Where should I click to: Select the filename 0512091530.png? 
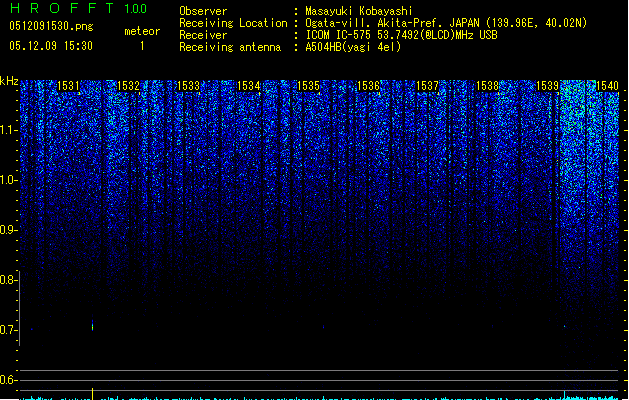pyautogui.click(x=51, y=26)
